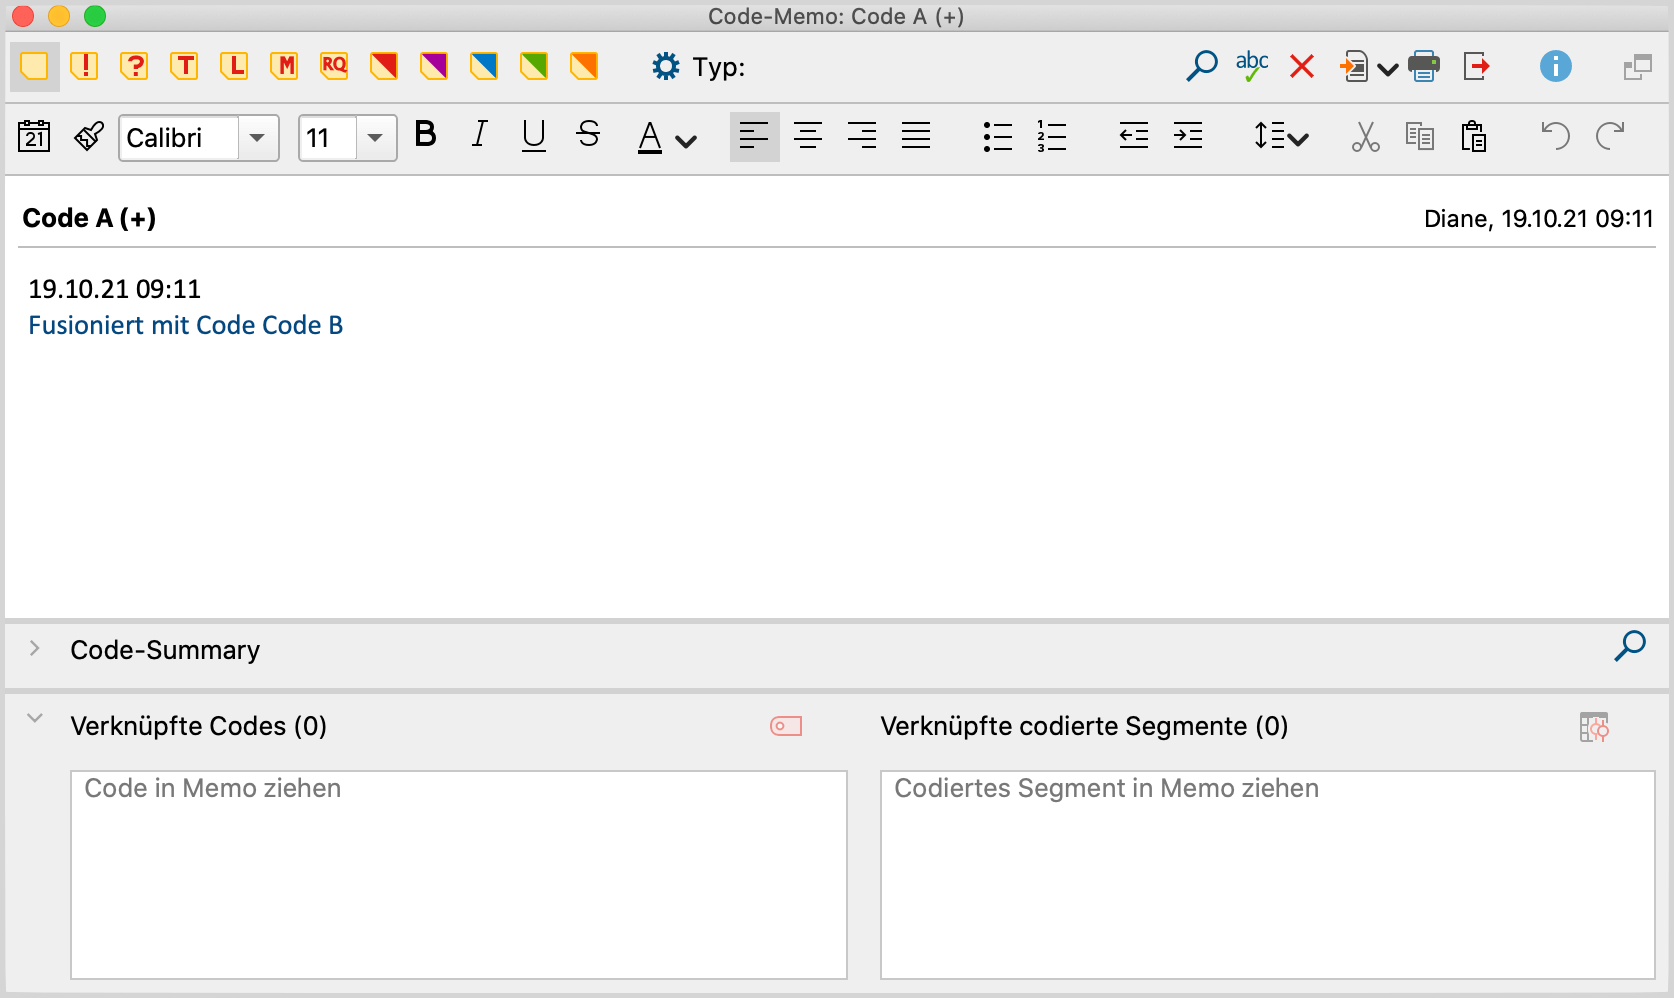The height and width of the screenshot is (998, 1674).
Task: Click the format painter brush icon
Action: point(89,136)
